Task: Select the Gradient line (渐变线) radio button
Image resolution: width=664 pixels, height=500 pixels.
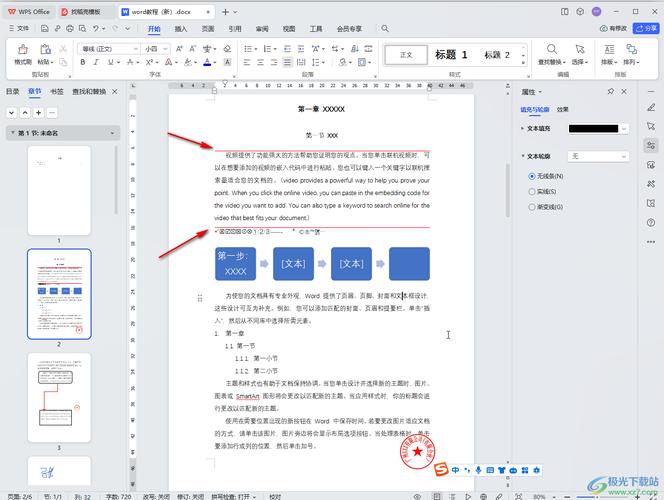Action: (532, 207)
